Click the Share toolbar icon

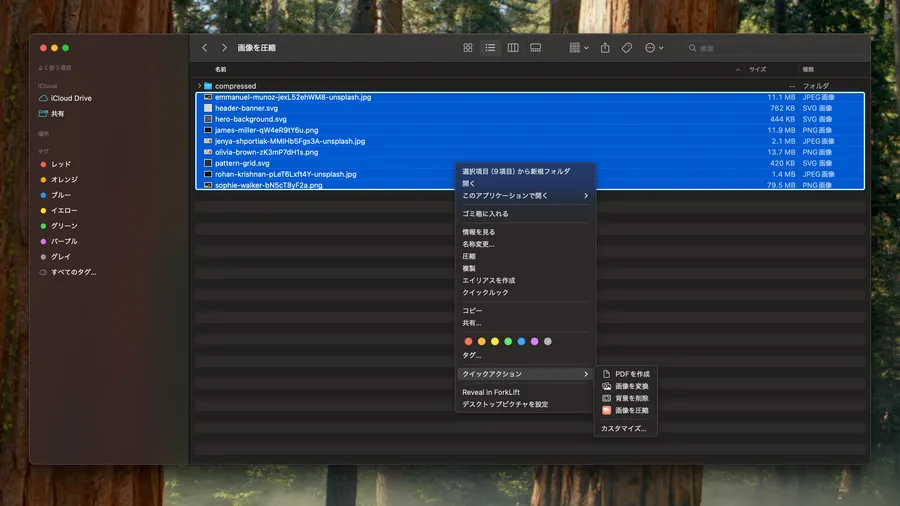click(605, 48)
